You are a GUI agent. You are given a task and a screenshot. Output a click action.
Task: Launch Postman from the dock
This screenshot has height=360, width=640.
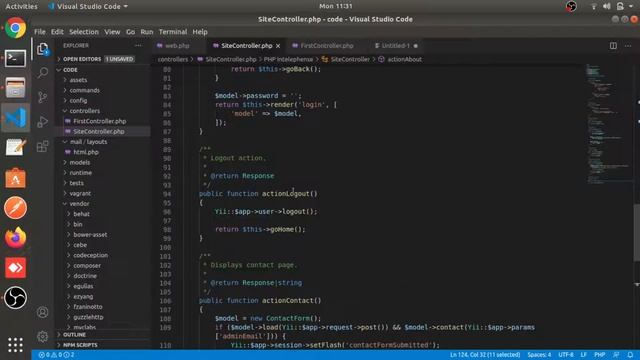[16, 208]
